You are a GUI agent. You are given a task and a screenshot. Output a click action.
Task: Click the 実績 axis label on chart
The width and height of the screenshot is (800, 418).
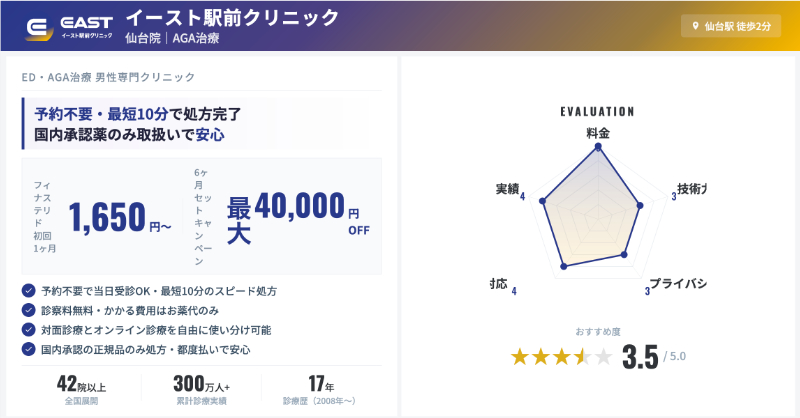(x=506, y=189)
